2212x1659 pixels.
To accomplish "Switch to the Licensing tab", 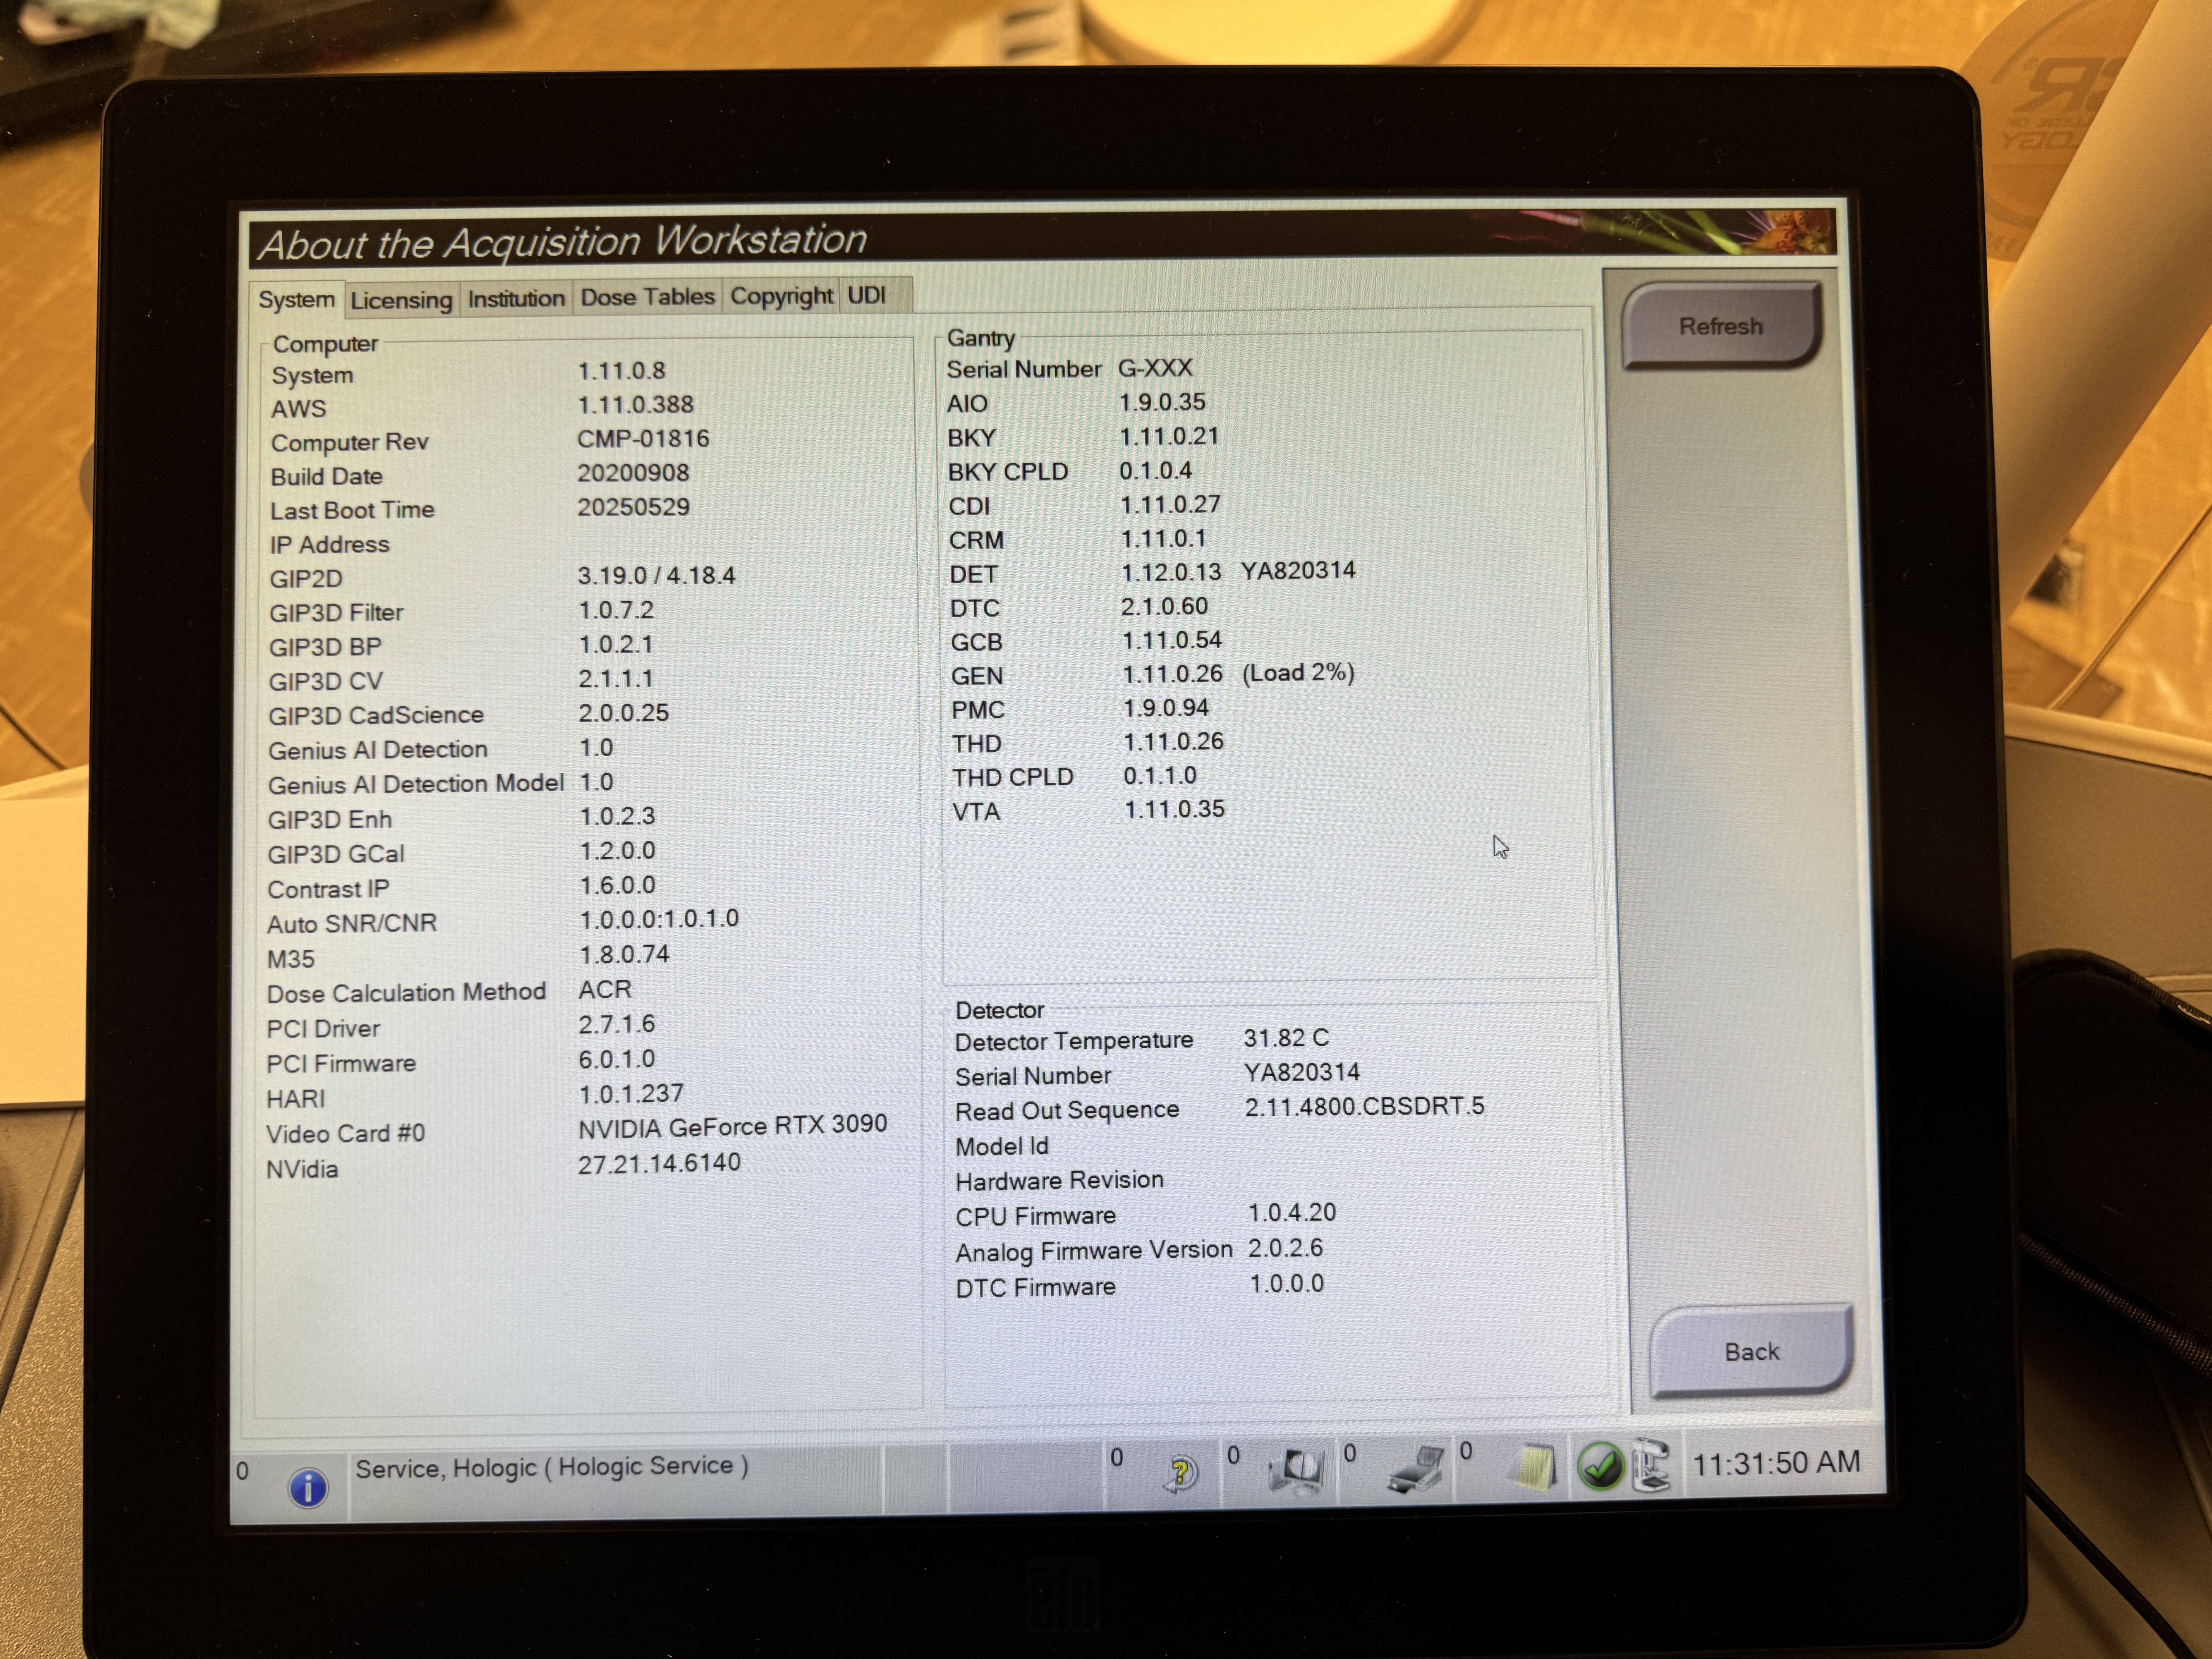I will pos(401,300).
